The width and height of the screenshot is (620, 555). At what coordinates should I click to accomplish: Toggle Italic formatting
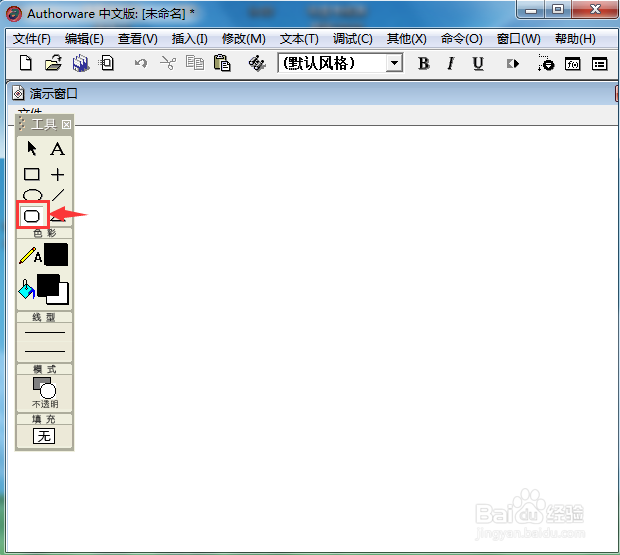(x=450, y=63)
